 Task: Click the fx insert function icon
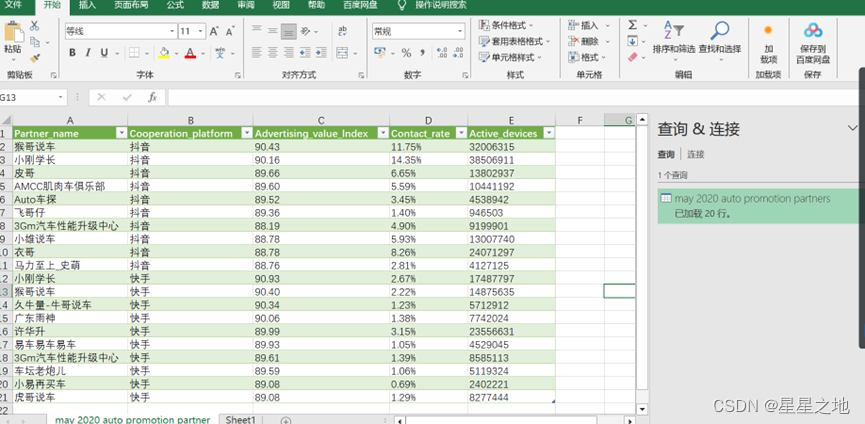click(x=152, y=98)
